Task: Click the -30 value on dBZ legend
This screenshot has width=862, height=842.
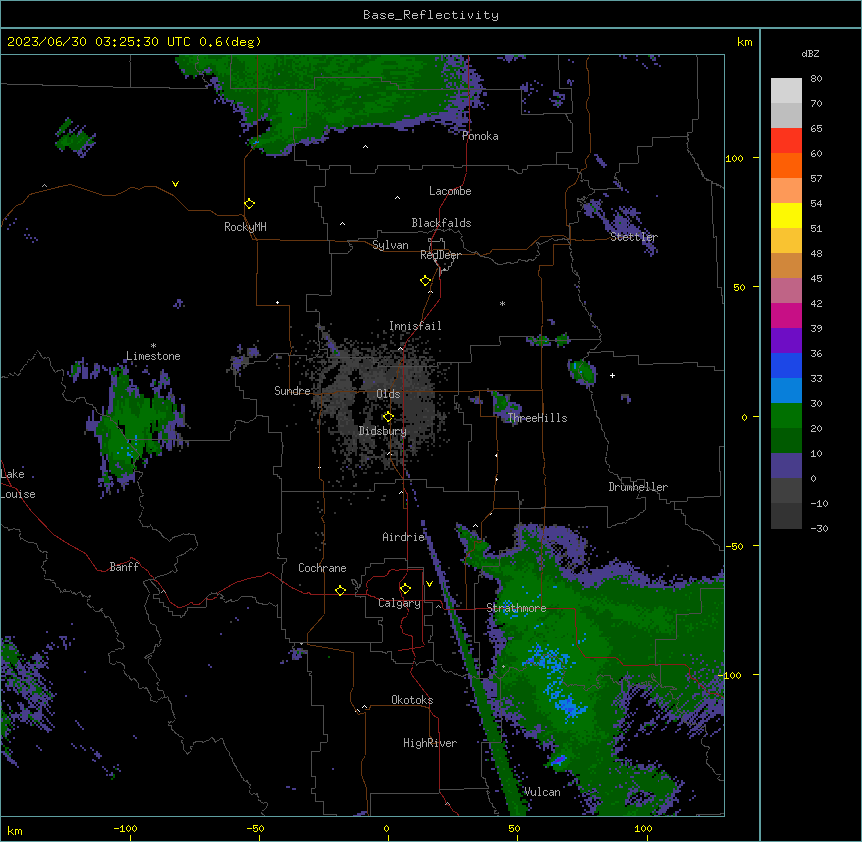Action: tap(819, 528)
